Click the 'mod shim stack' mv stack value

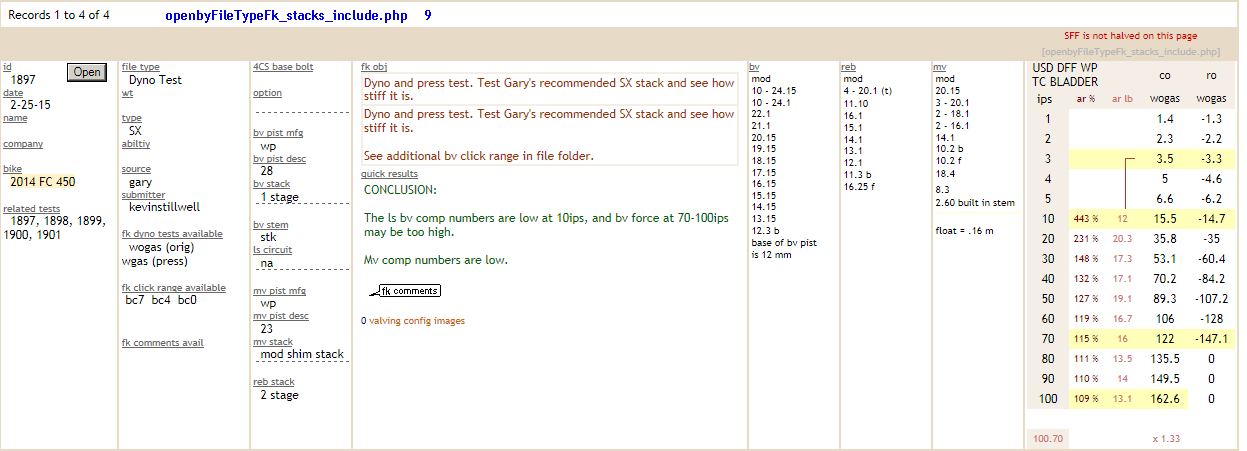[x=301, y=354]
